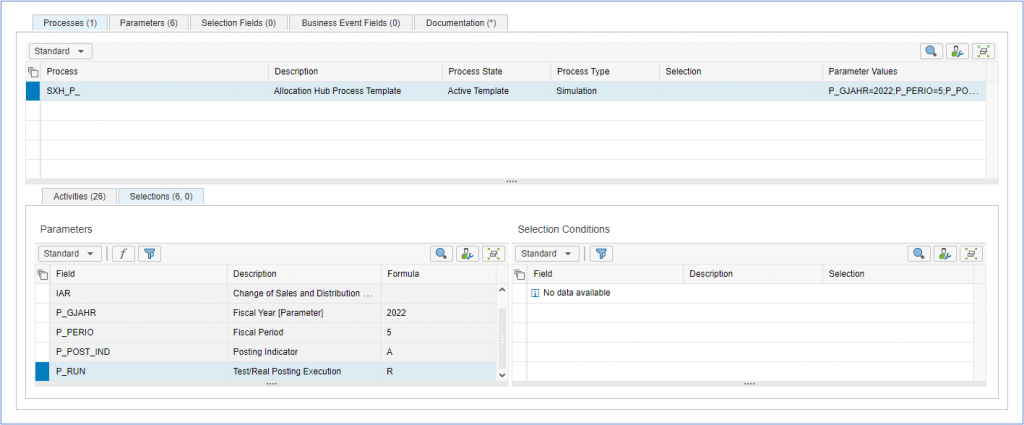
Task: Click select-all icon in Processes table header
Action: click(33, 72)
